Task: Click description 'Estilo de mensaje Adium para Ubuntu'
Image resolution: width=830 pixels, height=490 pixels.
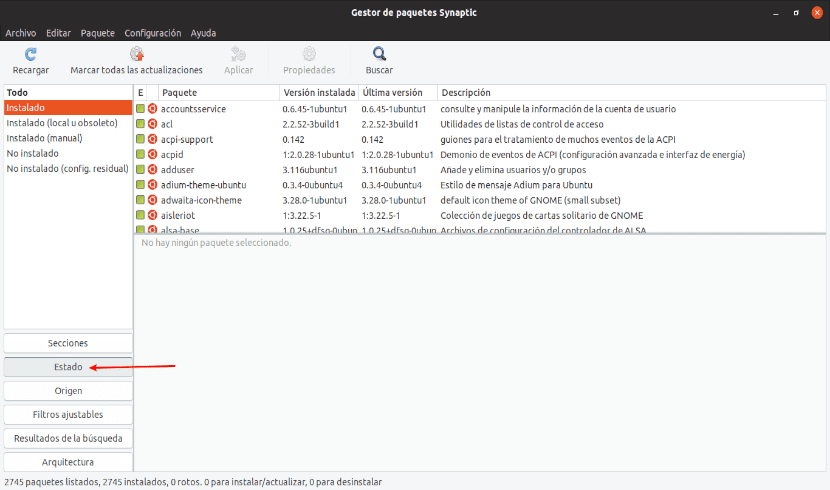Action: [x=516, y=185]
